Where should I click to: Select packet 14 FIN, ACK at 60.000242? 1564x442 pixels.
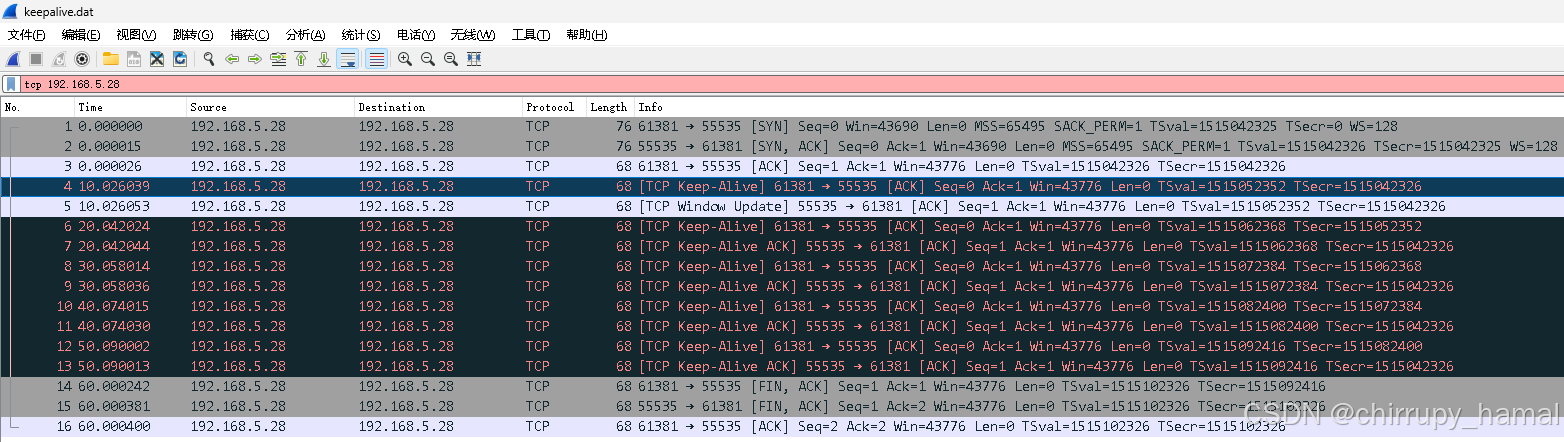tap(782, 386)
